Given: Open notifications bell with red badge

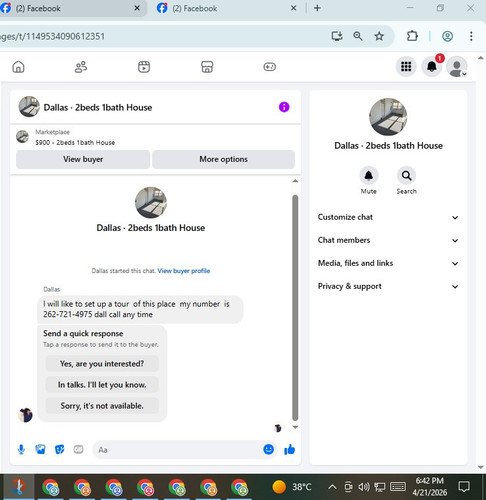Looking at the screenshot, I should click(432, 66).
